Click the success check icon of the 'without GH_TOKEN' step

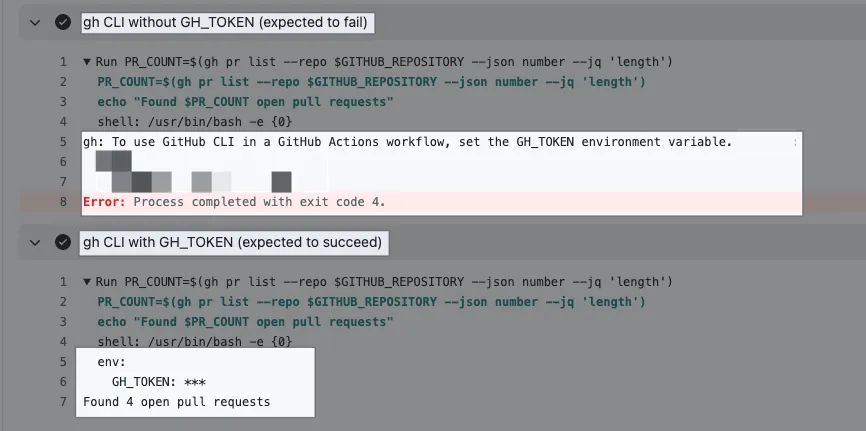coord(63,22)
